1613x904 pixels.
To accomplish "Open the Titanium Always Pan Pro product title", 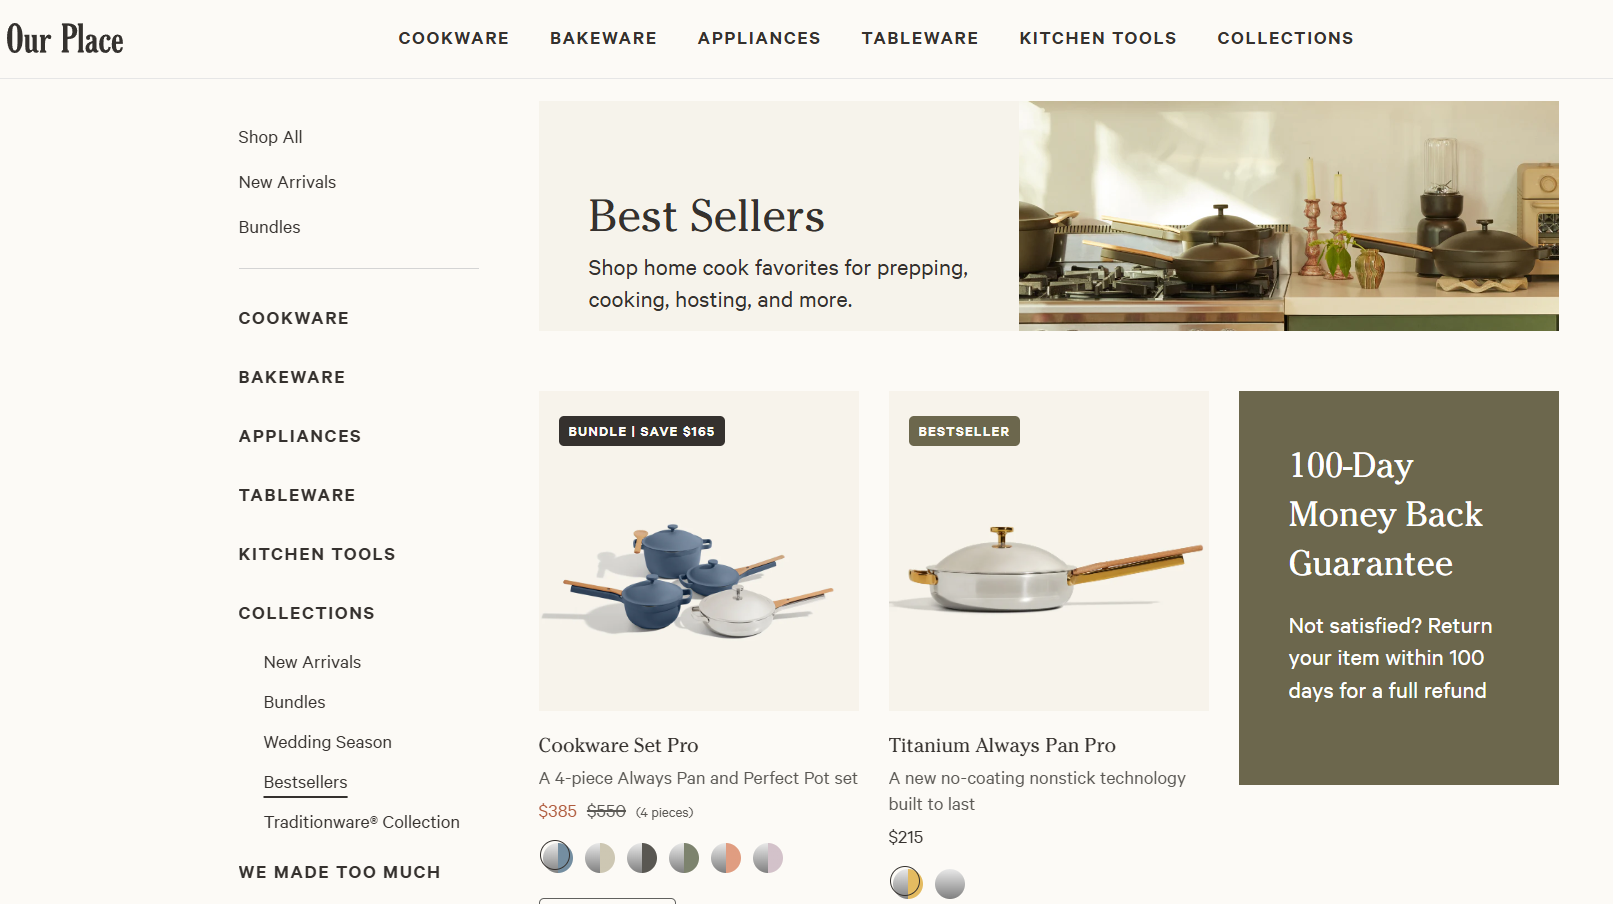I will [1002, 745].
